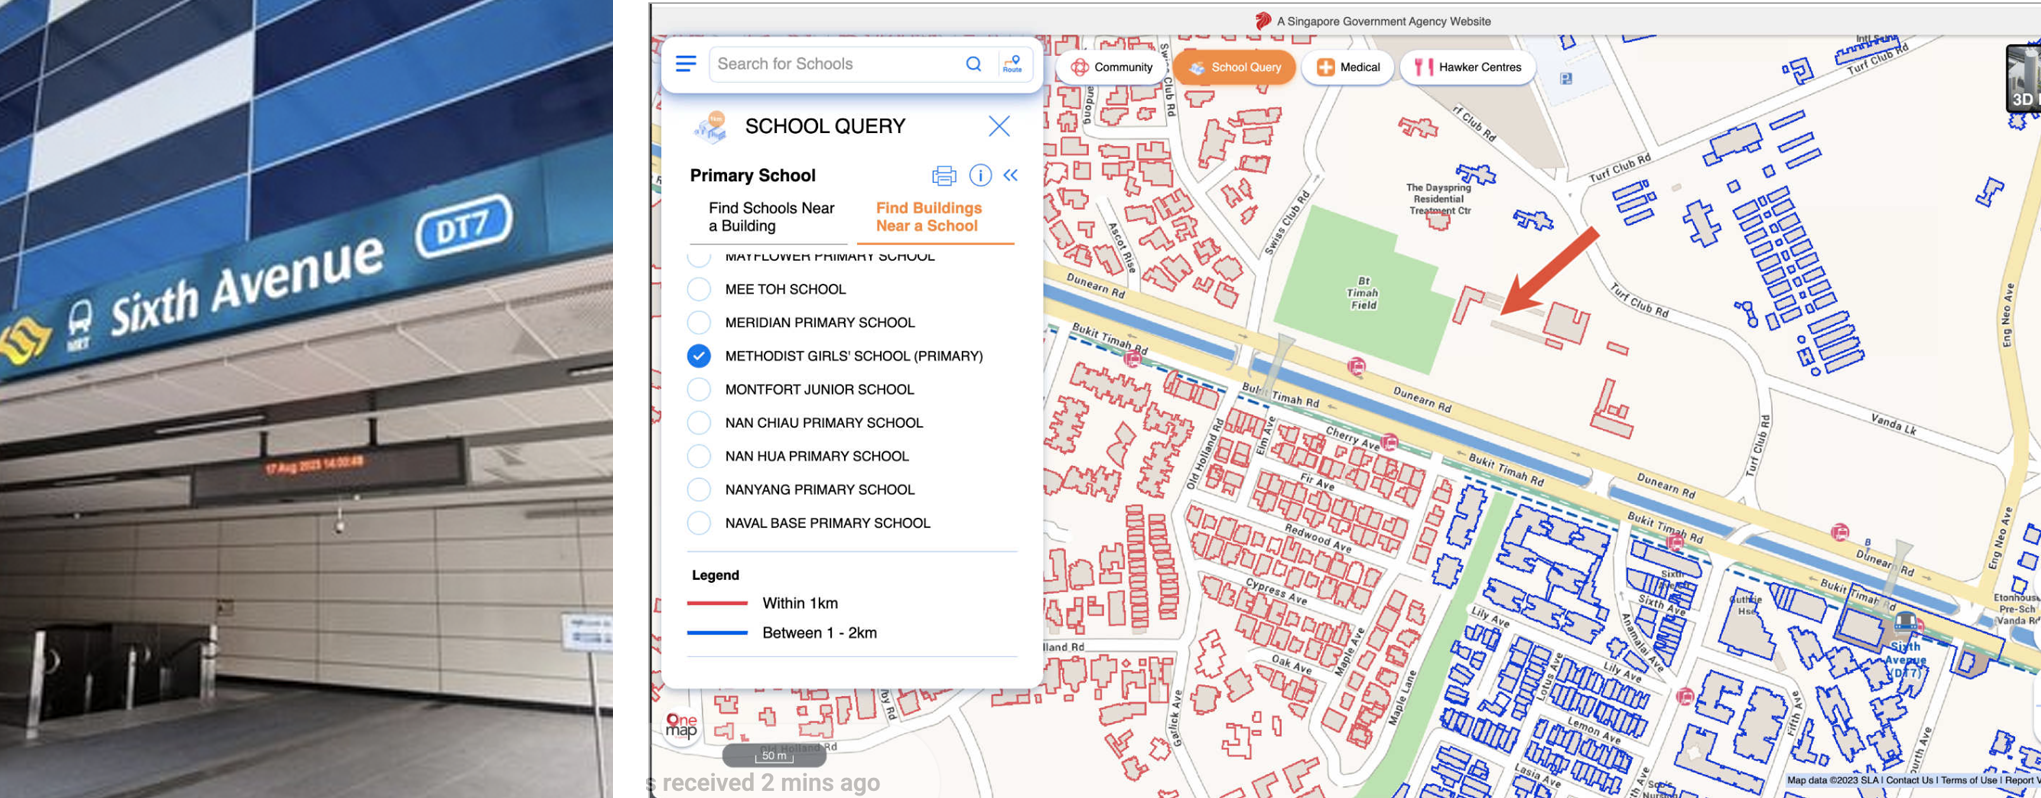Select the Community category button

click(x=1111, y=67)
